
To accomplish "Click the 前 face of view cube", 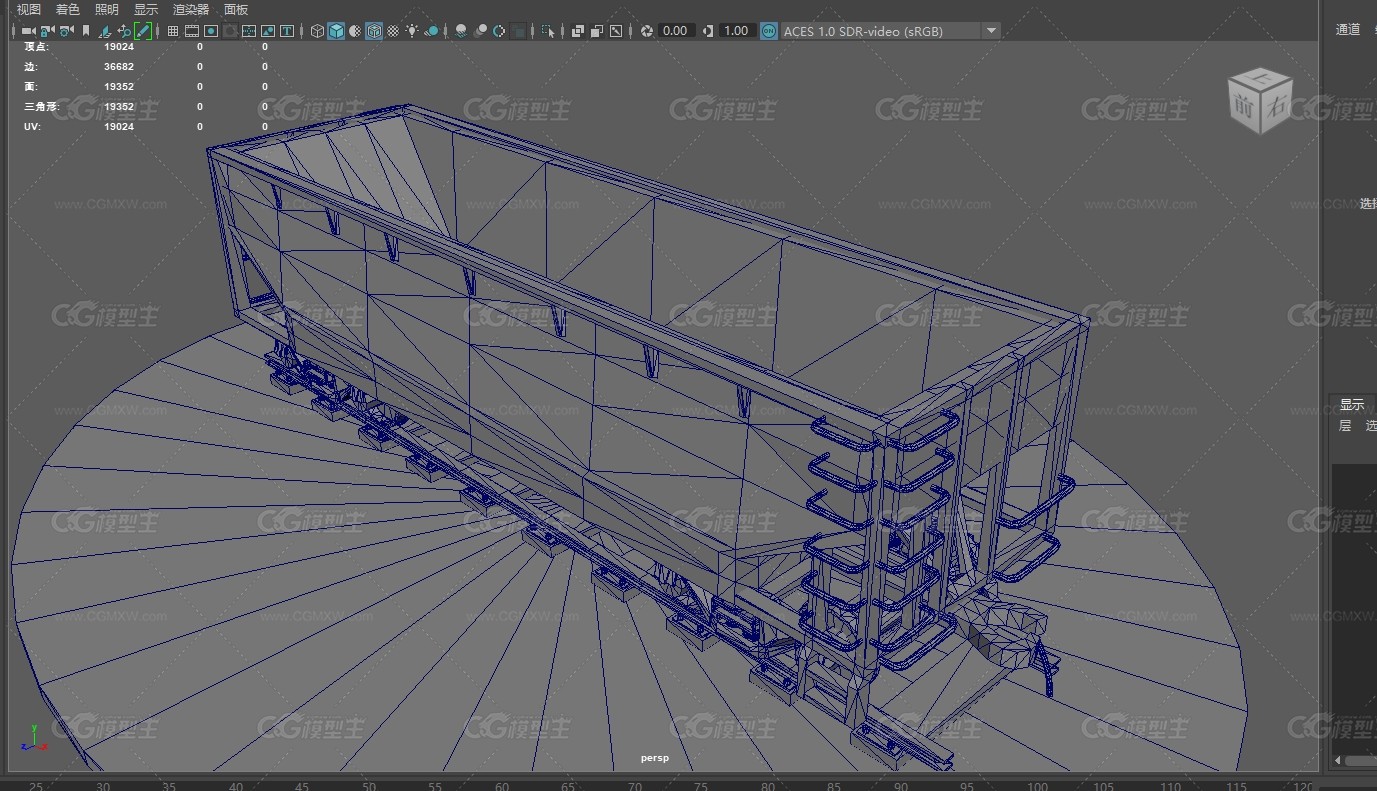I will click(1245, 109).
